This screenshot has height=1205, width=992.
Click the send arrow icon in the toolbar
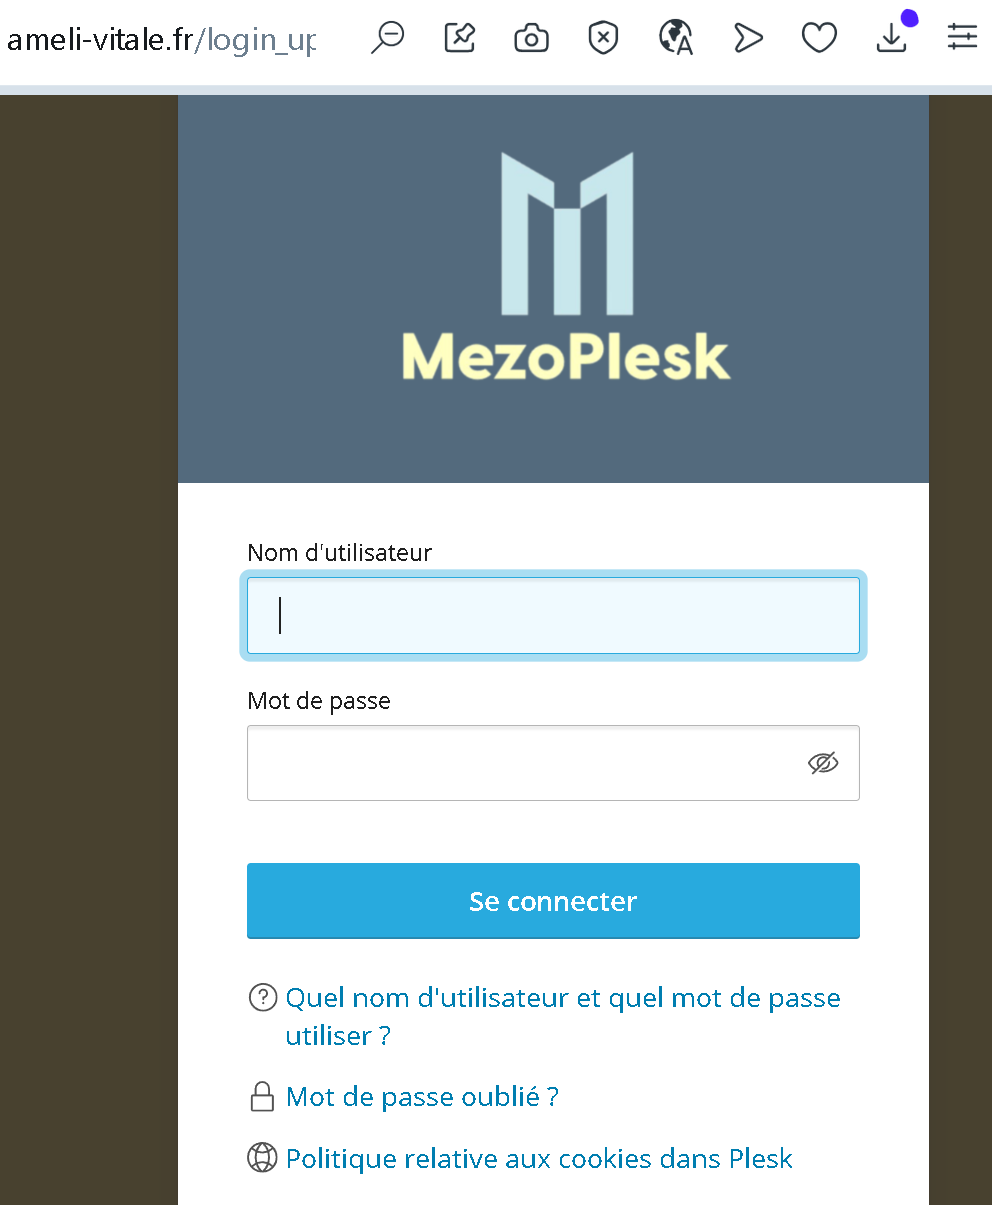coord(748,38)
